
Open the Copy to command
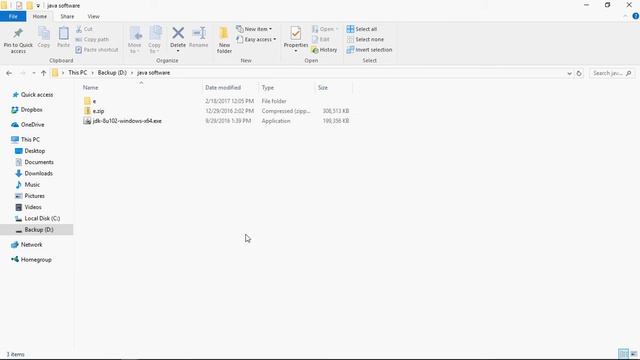[155, 40]
